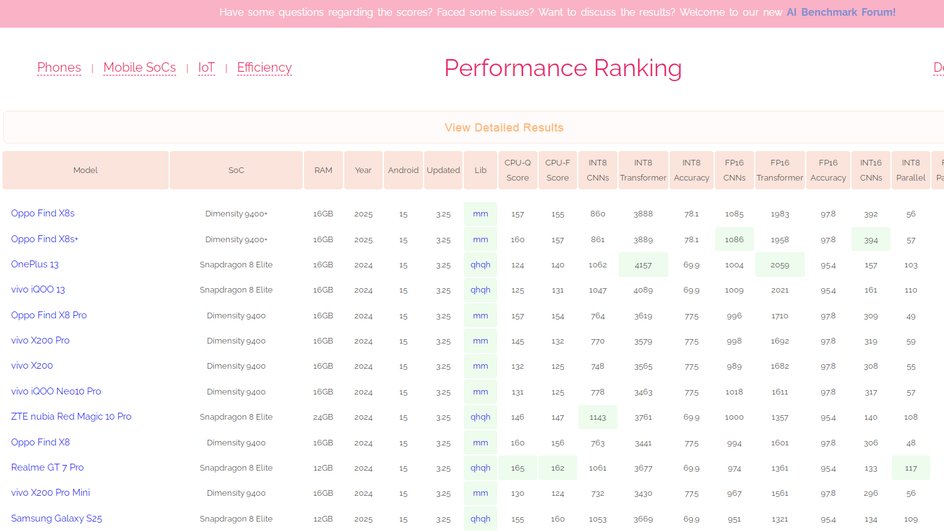The width and height of the screenshot is (944, 531).
Task: Click highlighted 2059 FP16 Transformer score
Action: tap(780, 265)
